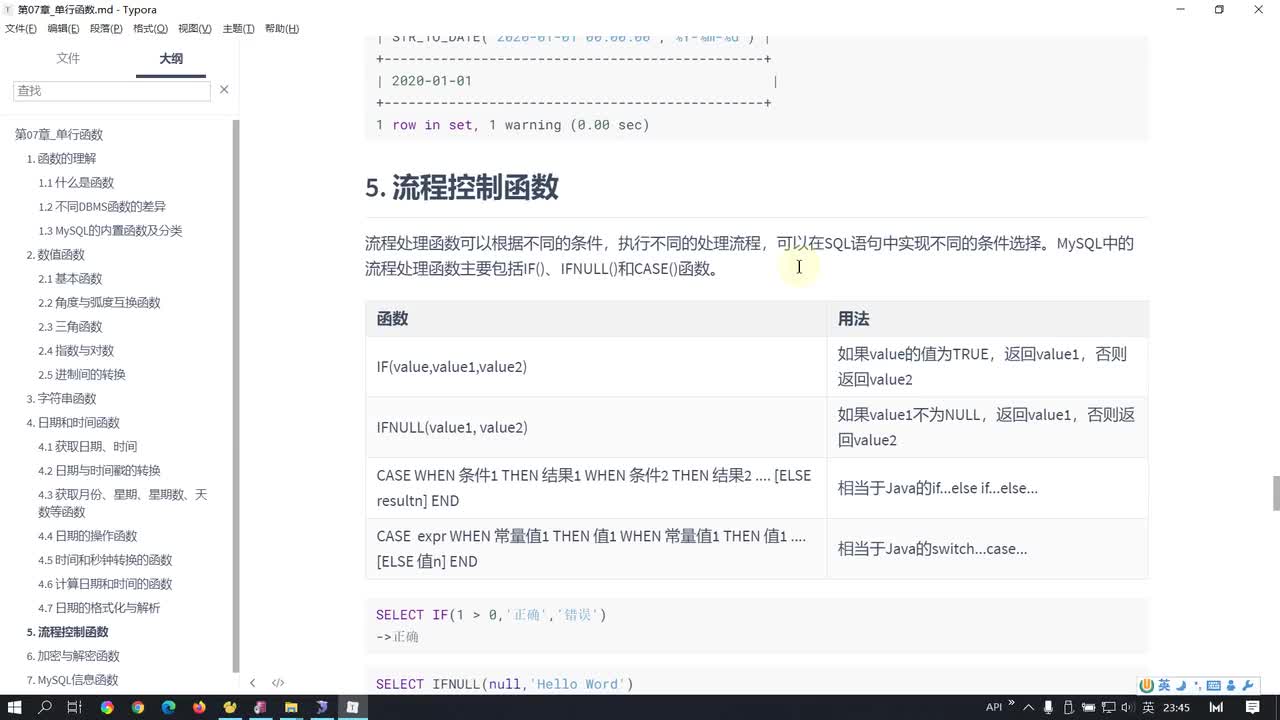This screenshot has width=1280, height=720.
Task: Show hidden system tray icons
Action: click(1028, 707)
